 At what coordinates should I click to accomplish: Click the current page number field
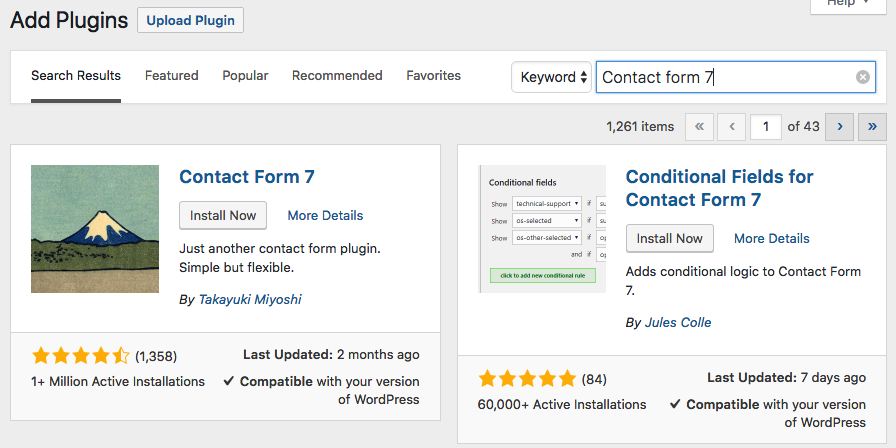point(766,127)
